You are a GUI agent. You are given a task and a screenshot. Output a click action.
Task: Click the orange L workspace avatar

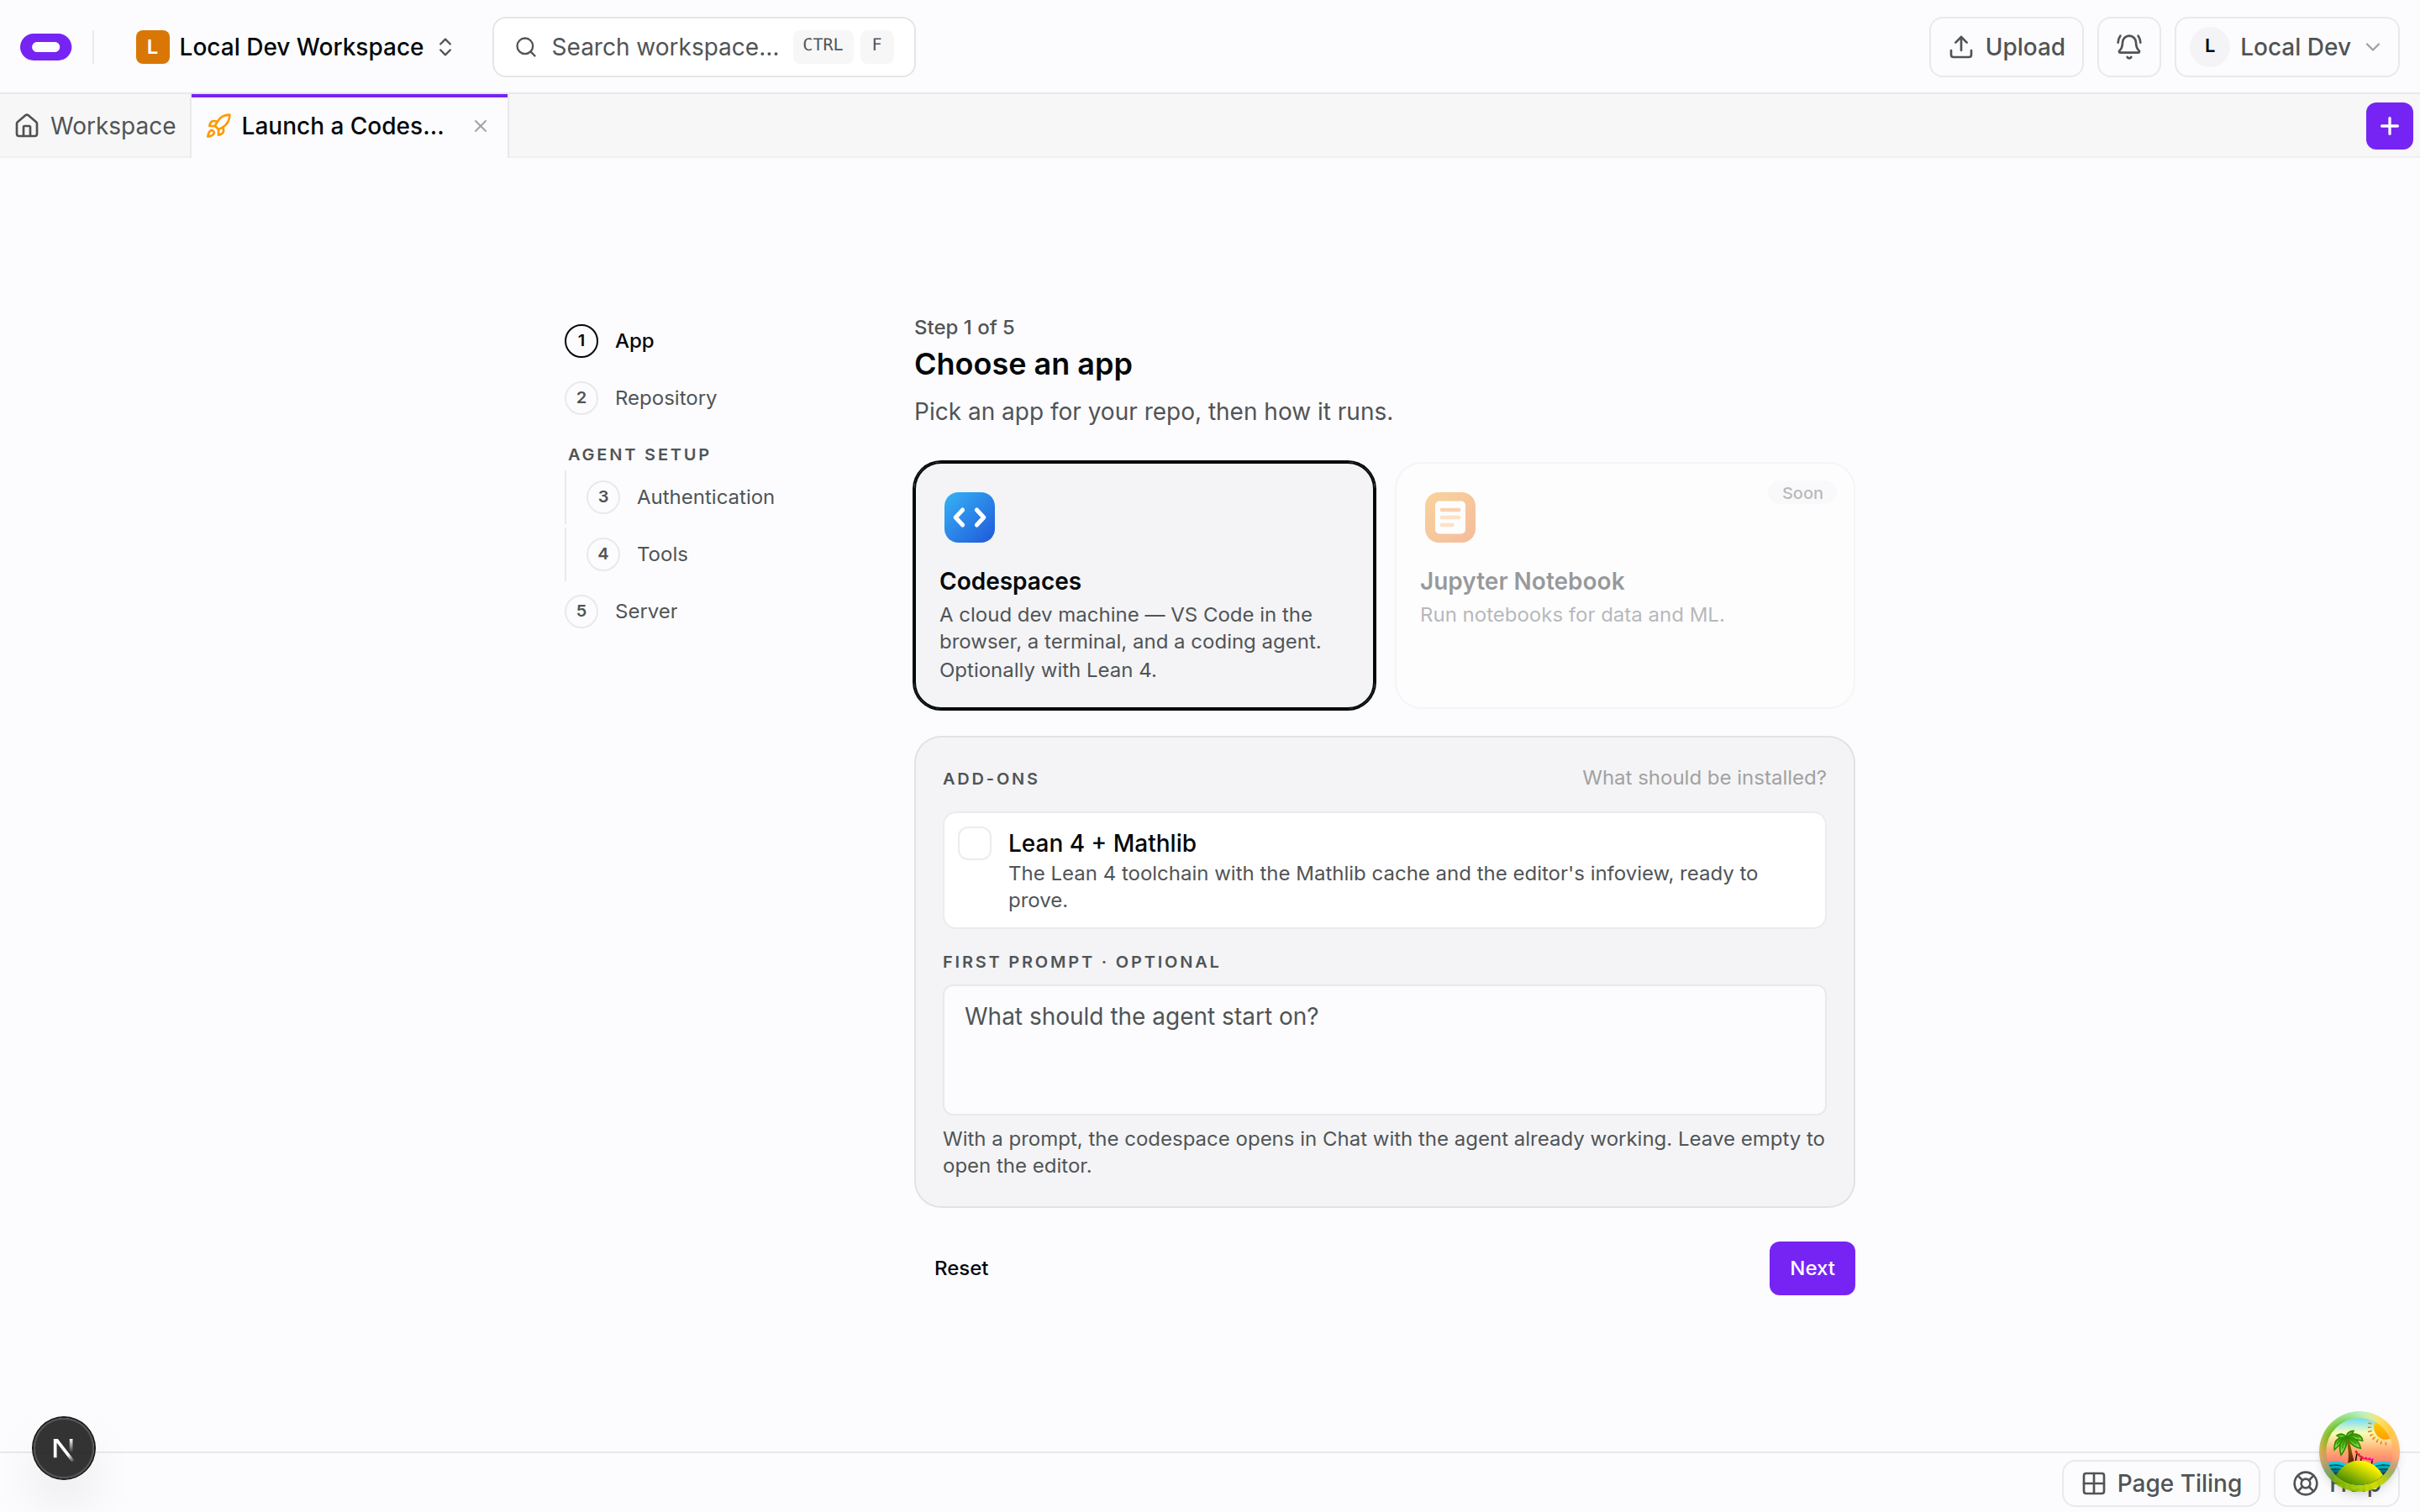pyautogui.click(x=152, y=47)
